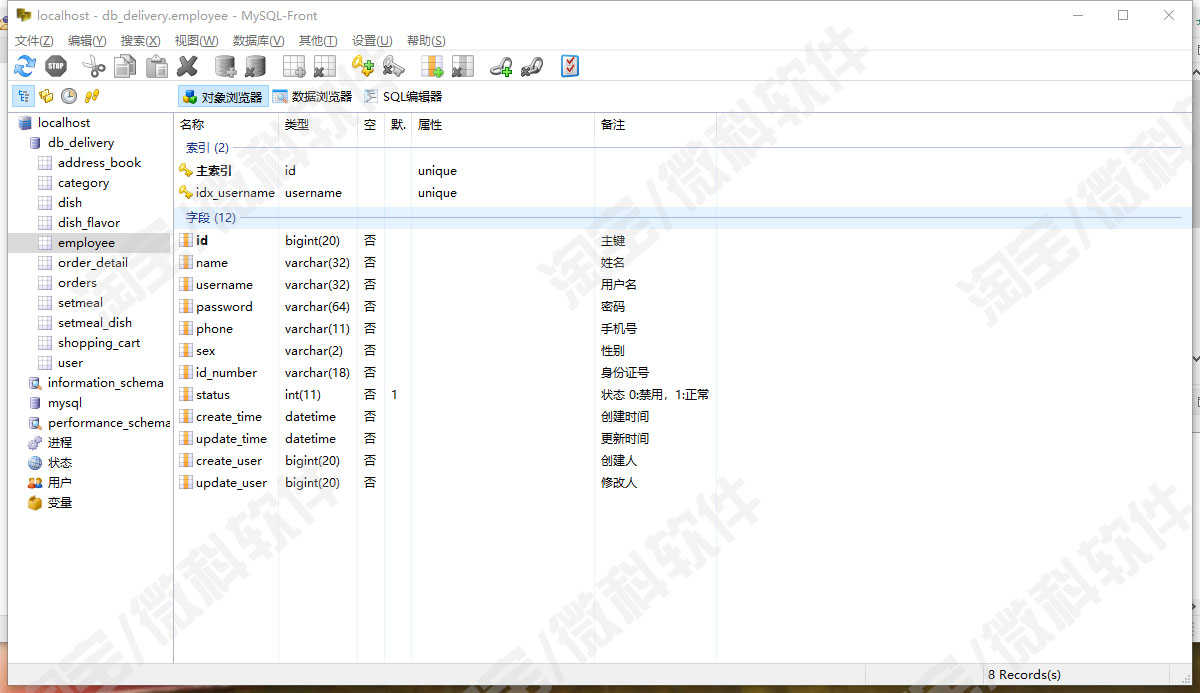Collapse the 字段 (12) group header
1200x693 pixels.
(x=211, y=218)
